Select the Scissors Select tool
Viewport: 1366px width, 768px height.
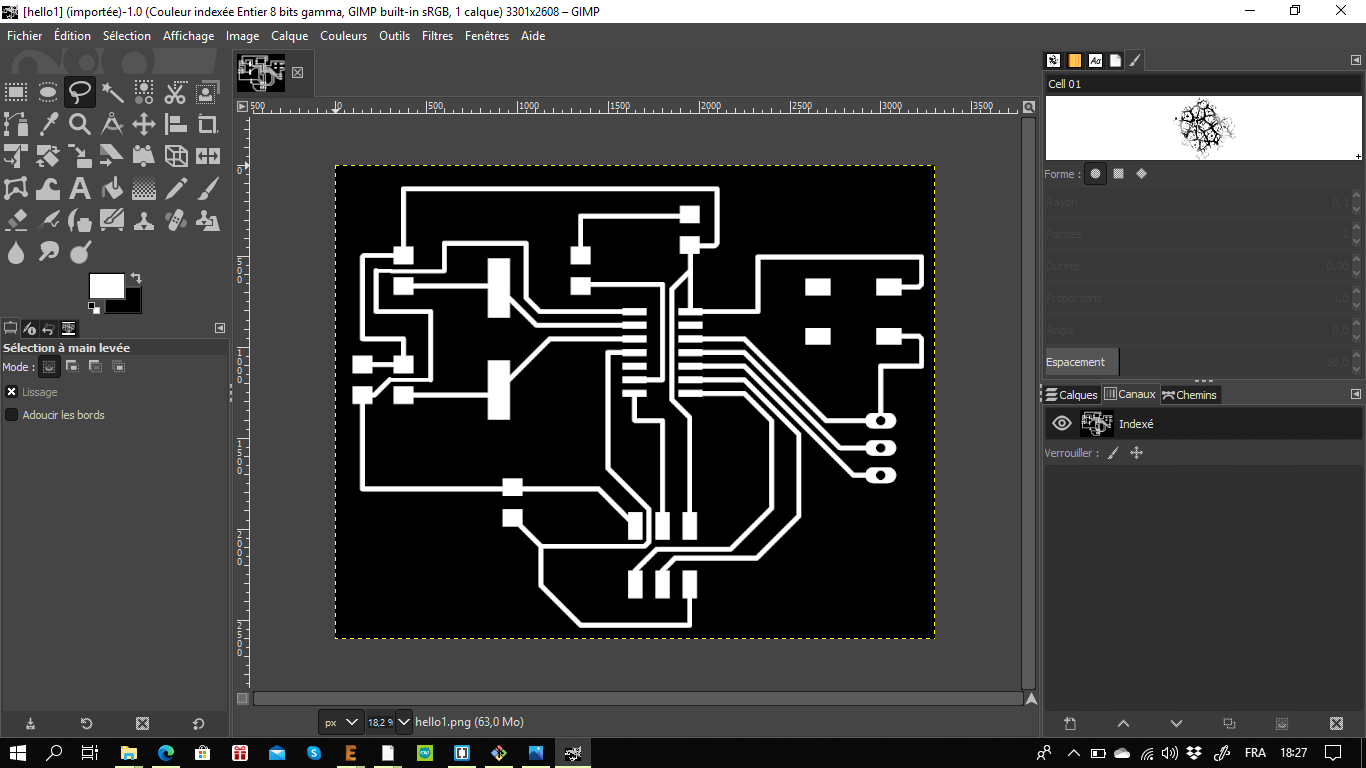pos(176,93)
